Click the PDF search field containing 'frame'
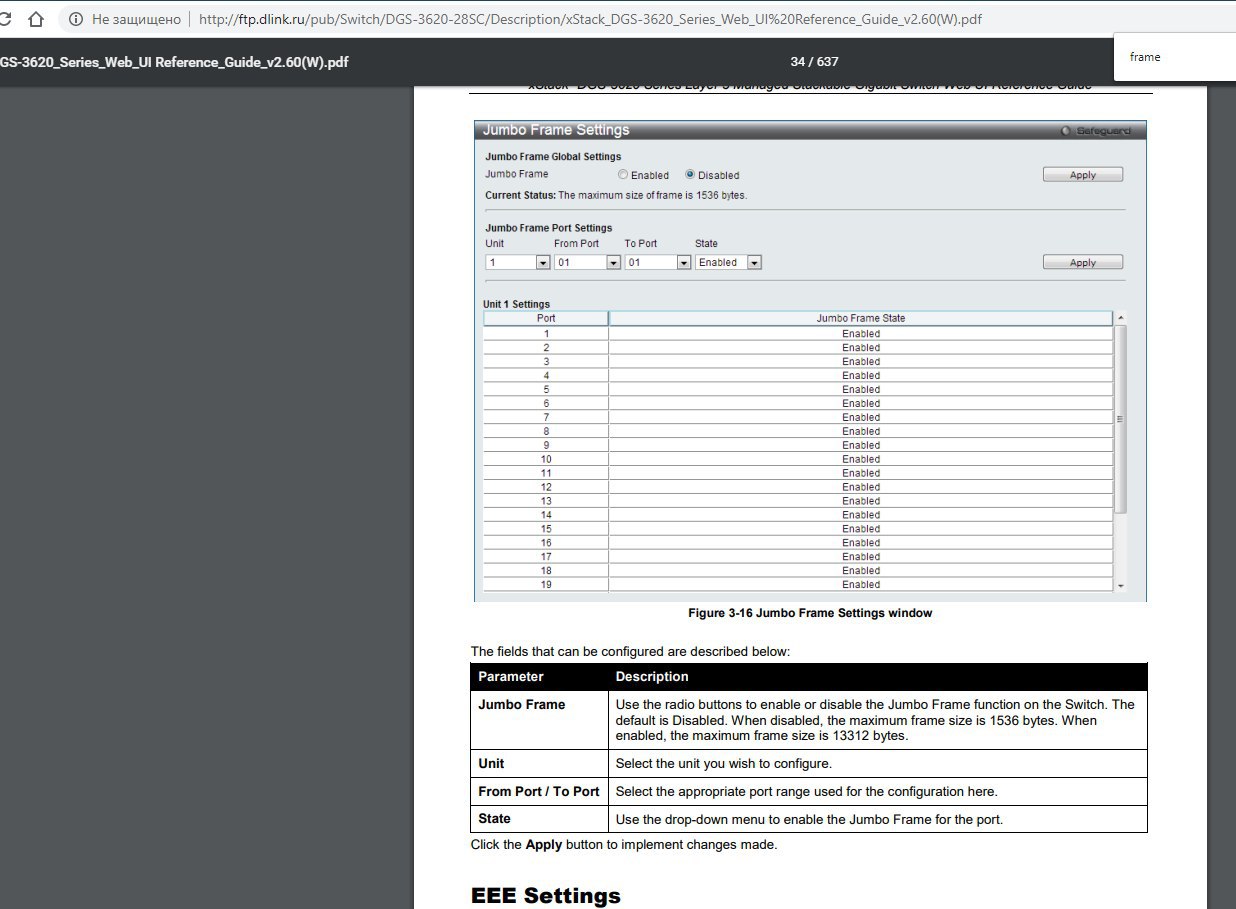 1175,57
